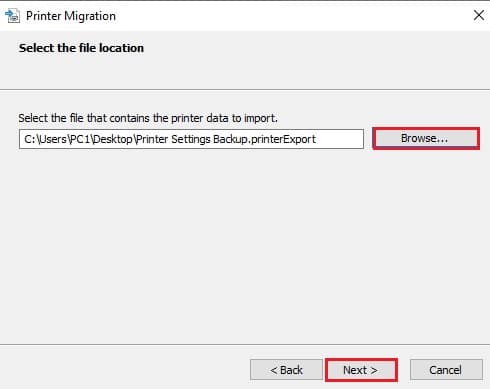Click the 'Users' segment of the path
The height and width of the screenshot is (389, 490).
pos(53,139)
